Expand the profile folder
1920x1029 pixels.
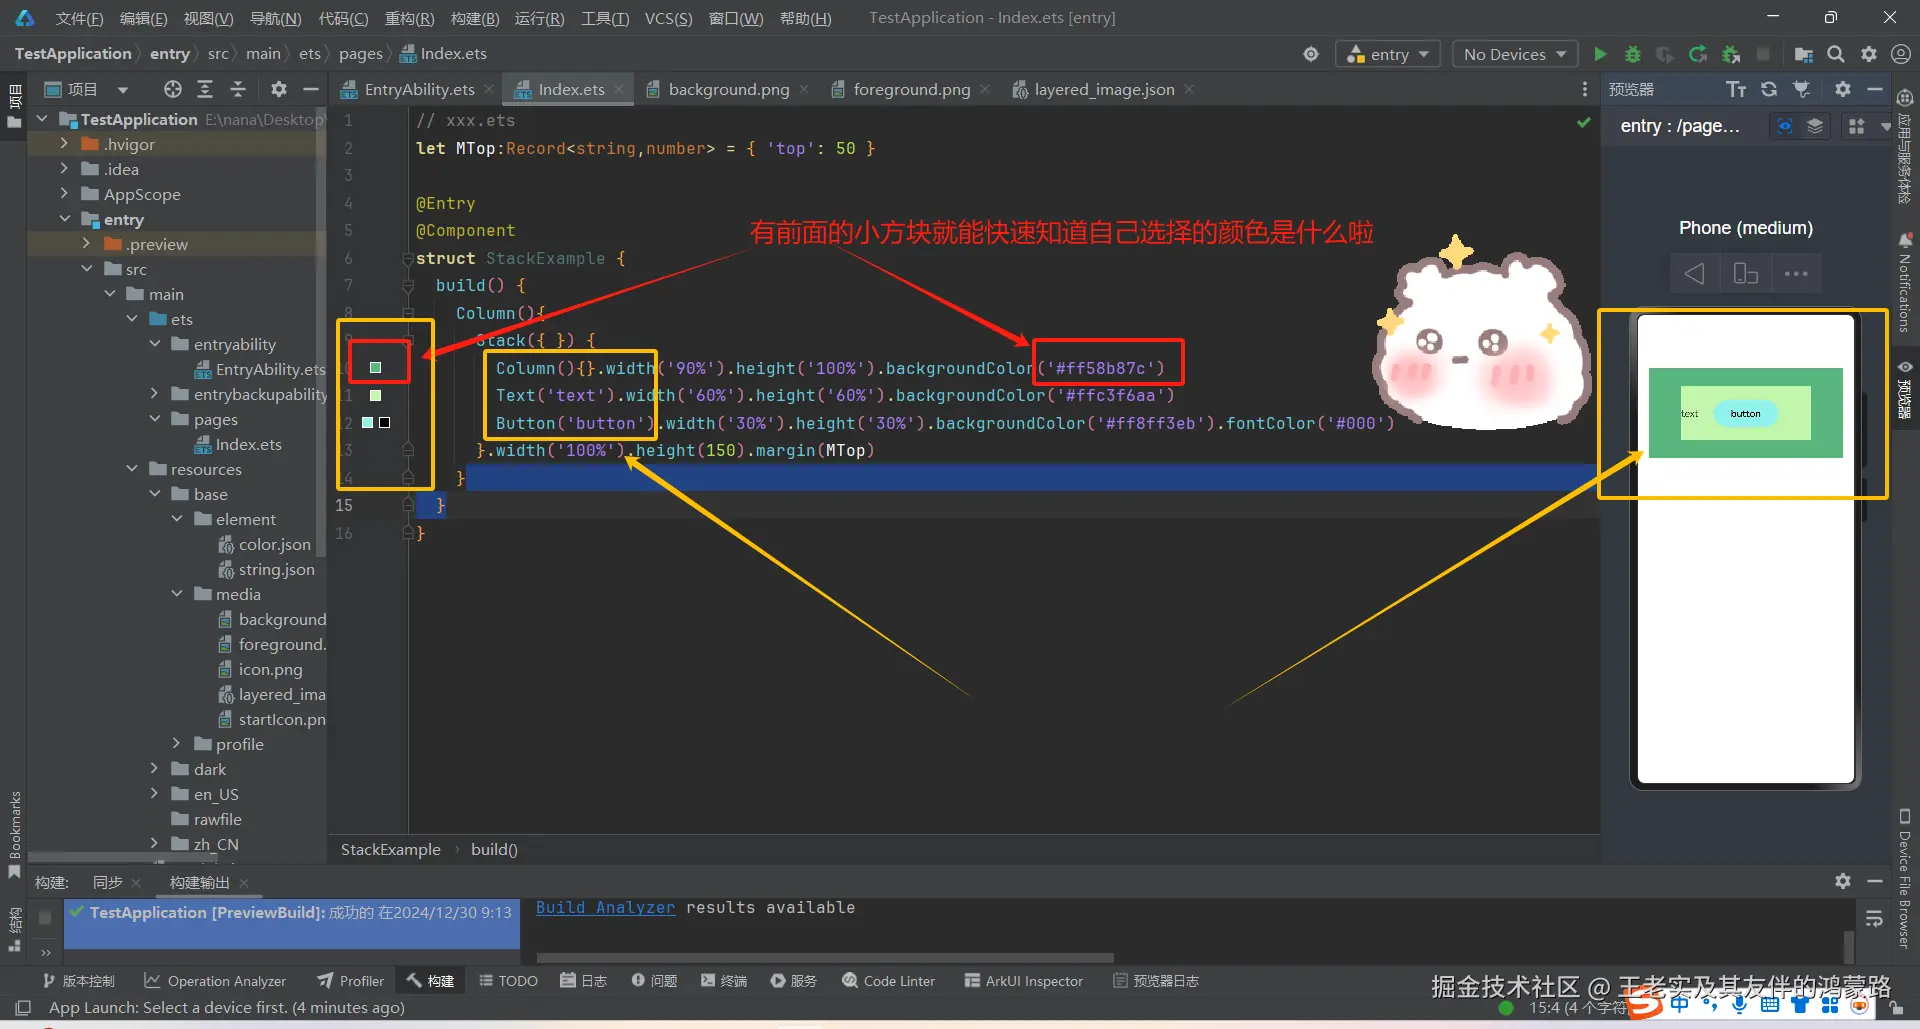[177, 744]
